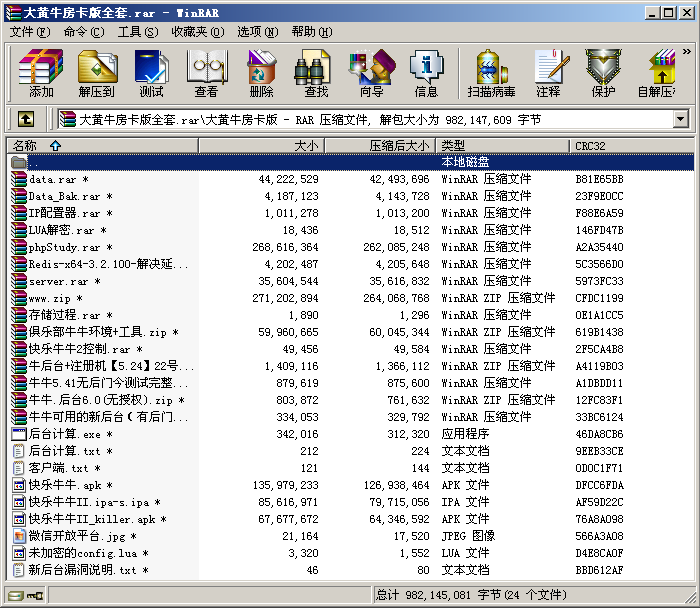This screenshot has width=700, height=608.
Task: Expand the archive path dropdown arrow
Action: pyautogui.click(x=681, y=119)
